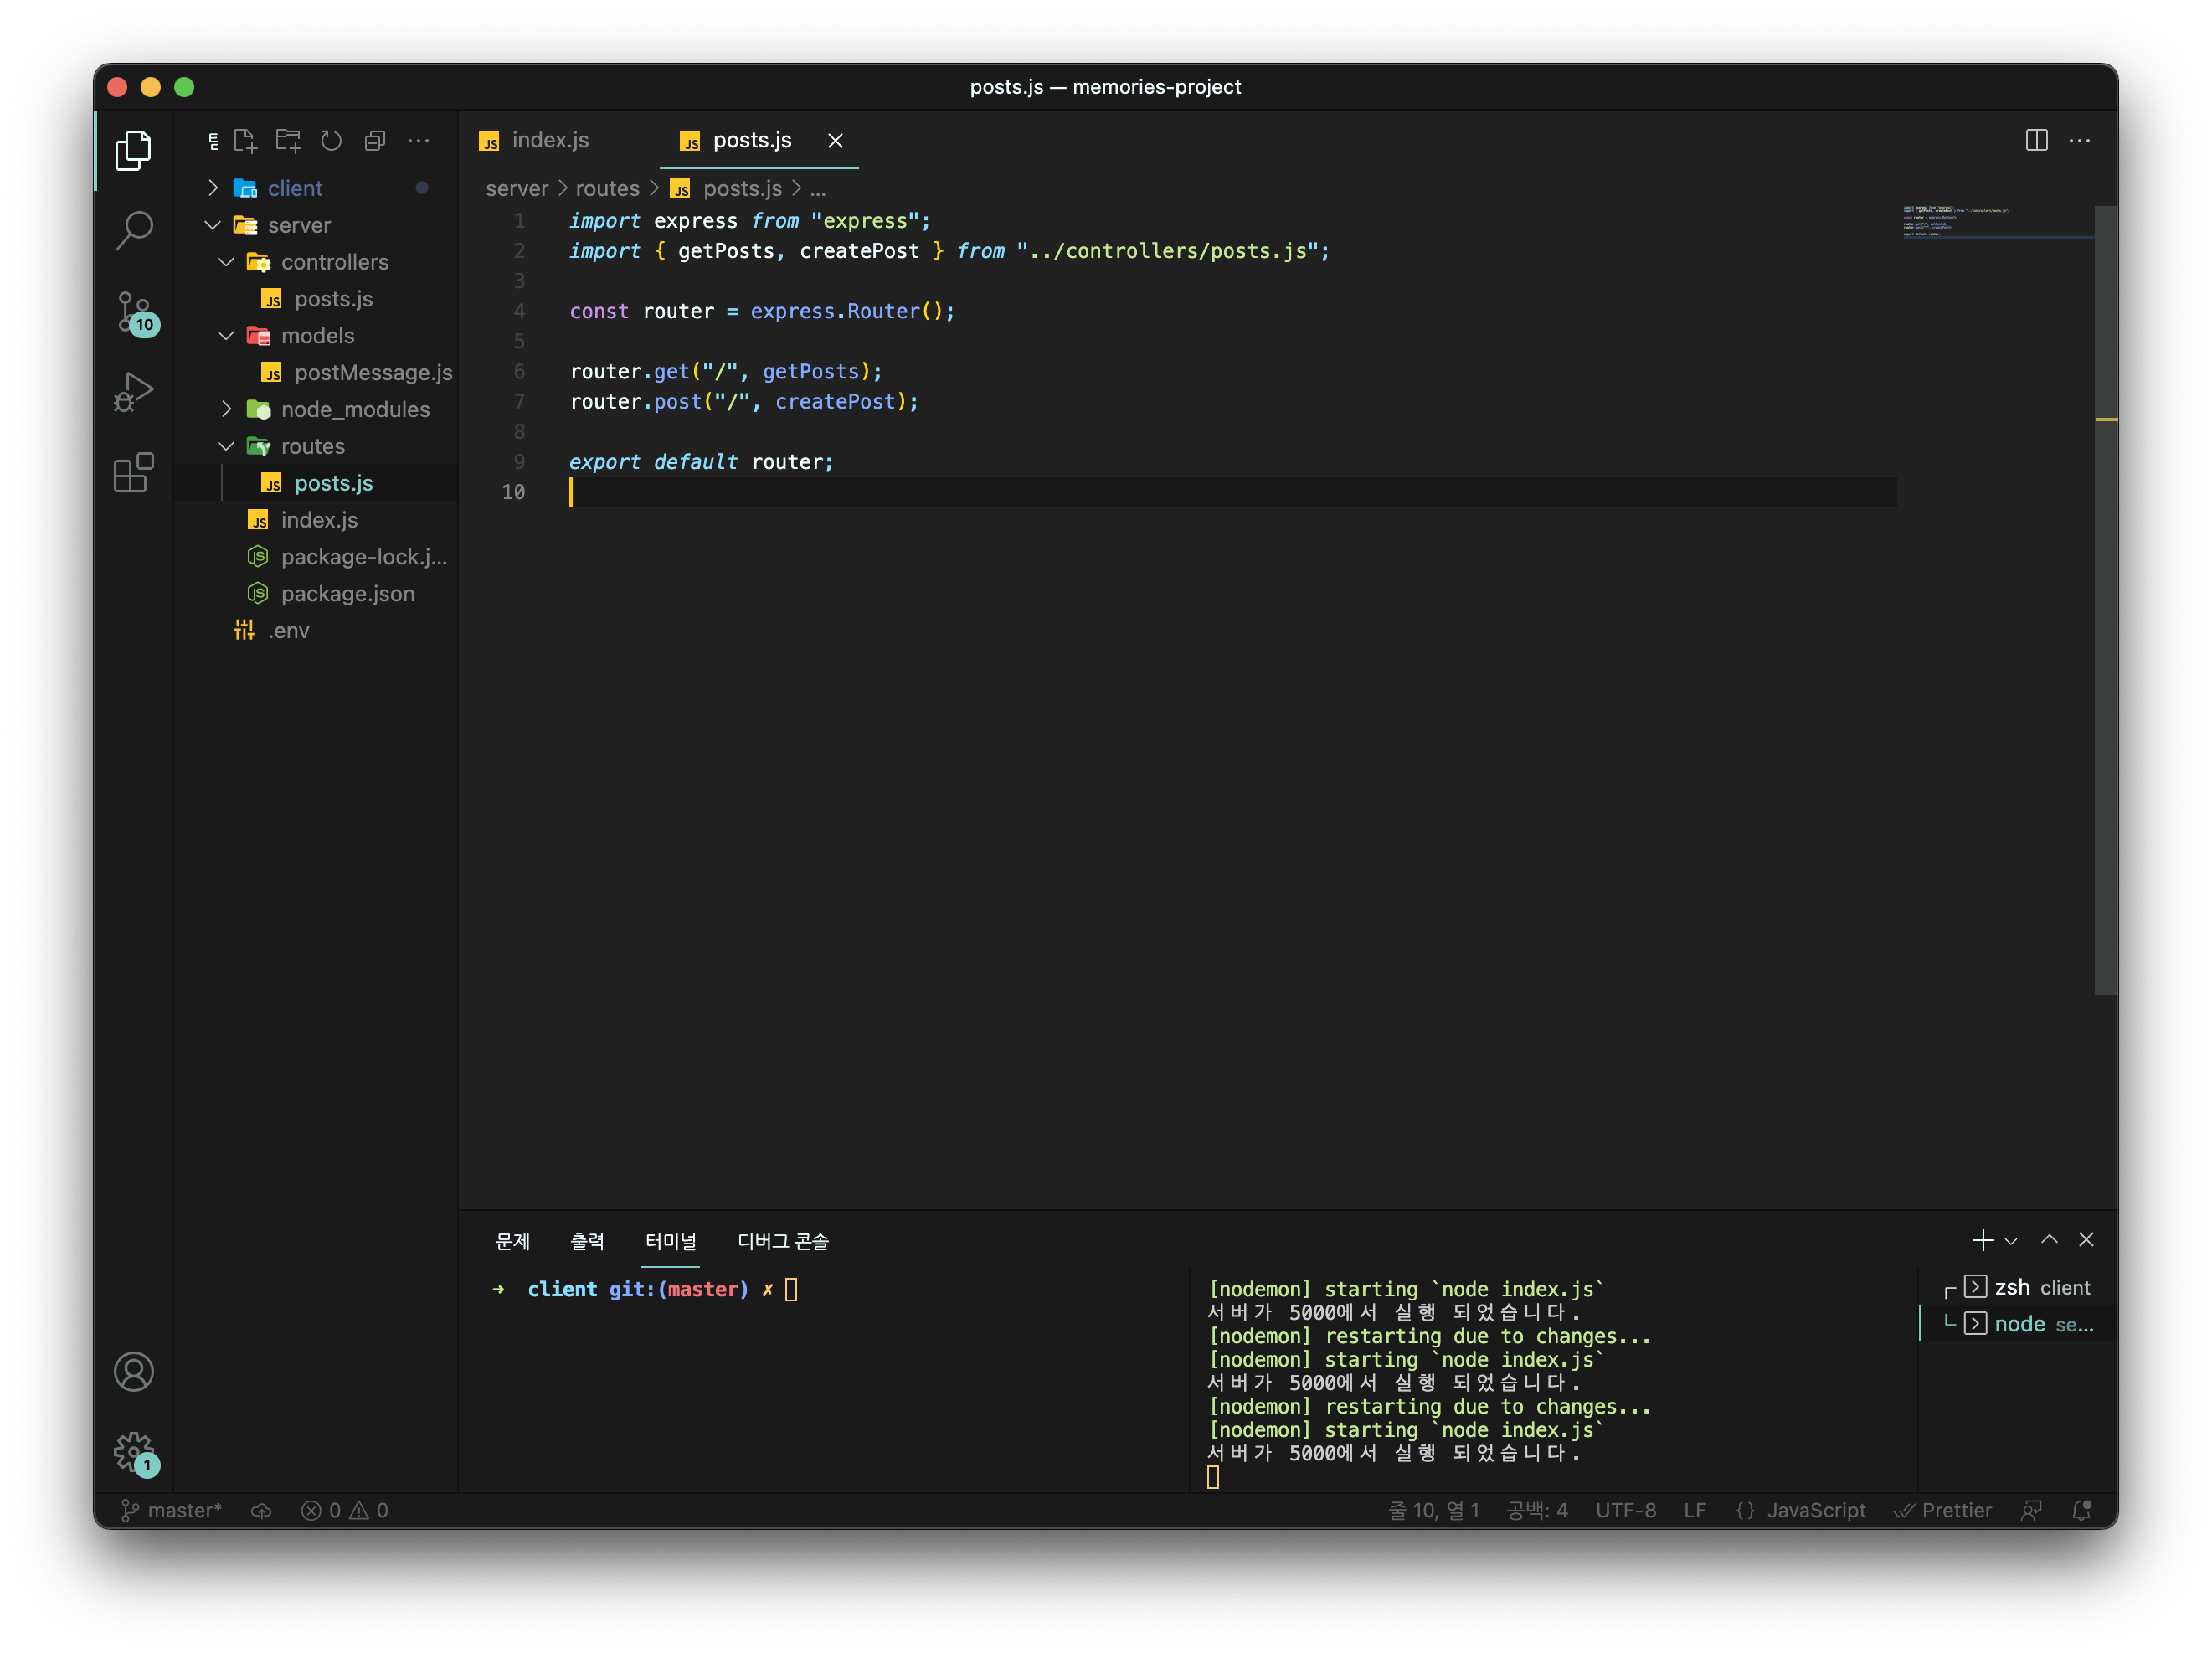Maximize the terminal panel size
2212x1653 pixels.
[x=2049, y=1240]
